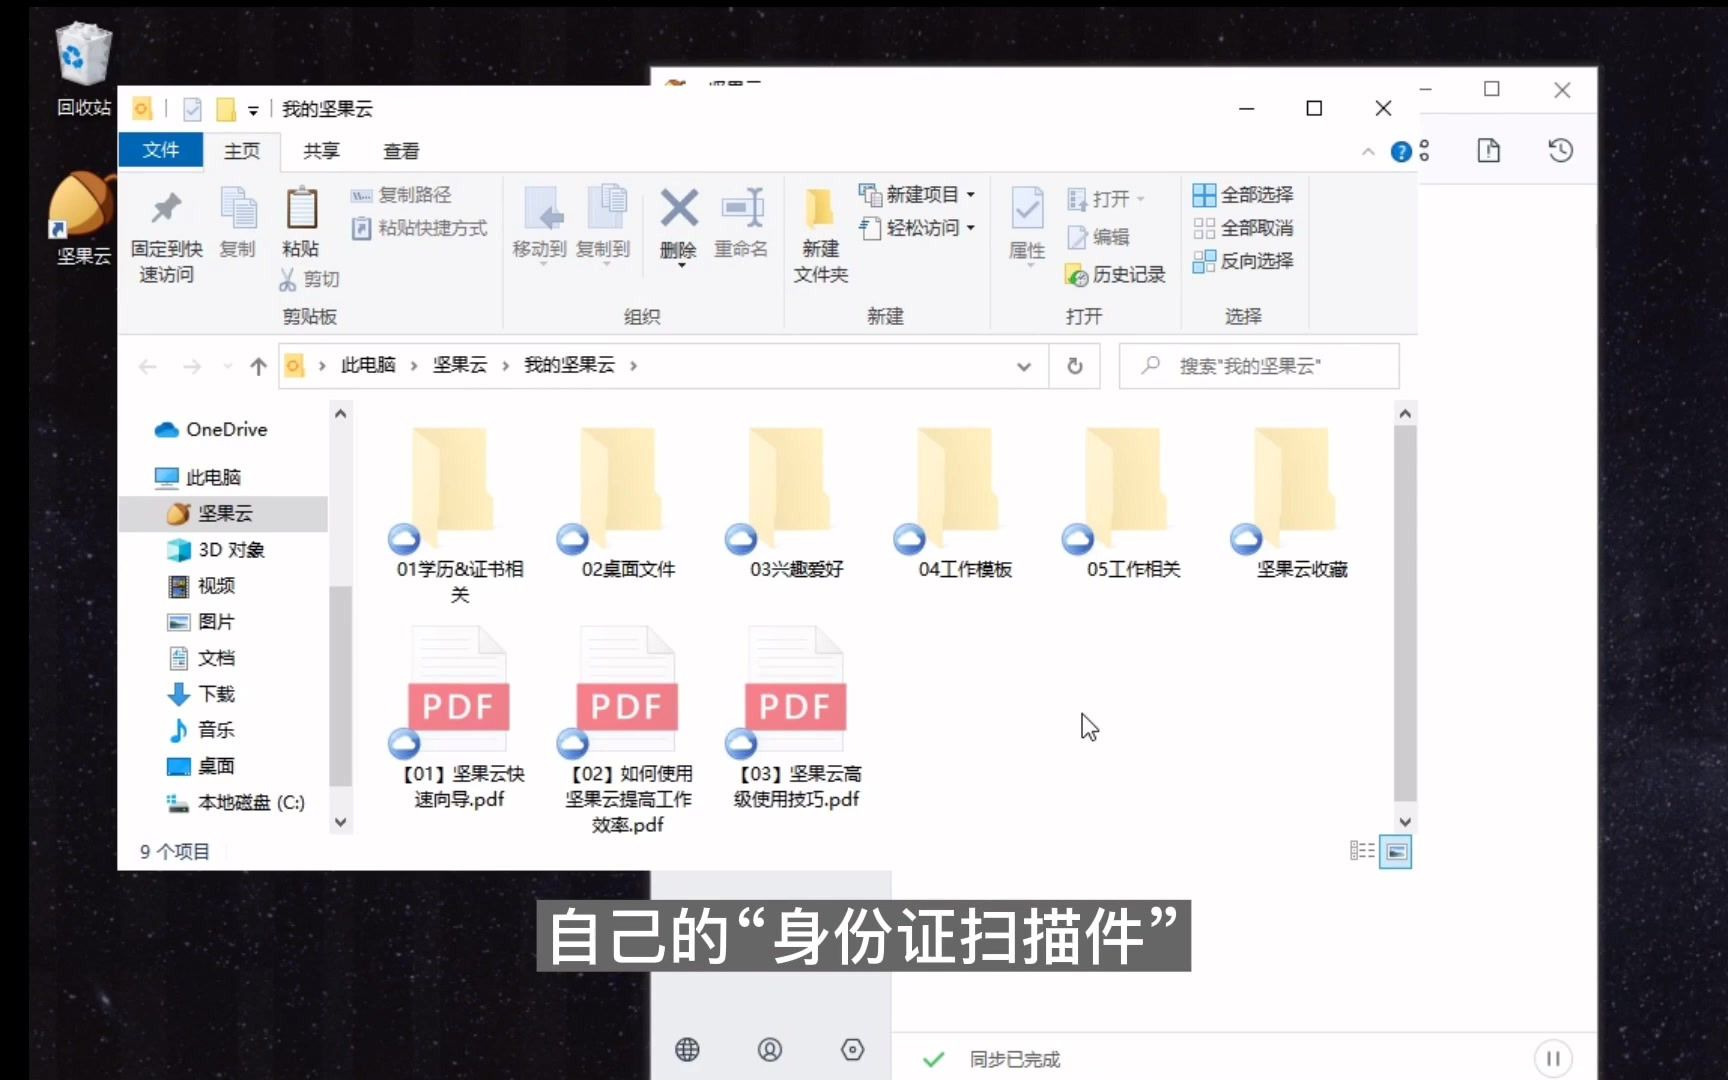
Task: Click the Cut scissors option
Action: point(309,279)
